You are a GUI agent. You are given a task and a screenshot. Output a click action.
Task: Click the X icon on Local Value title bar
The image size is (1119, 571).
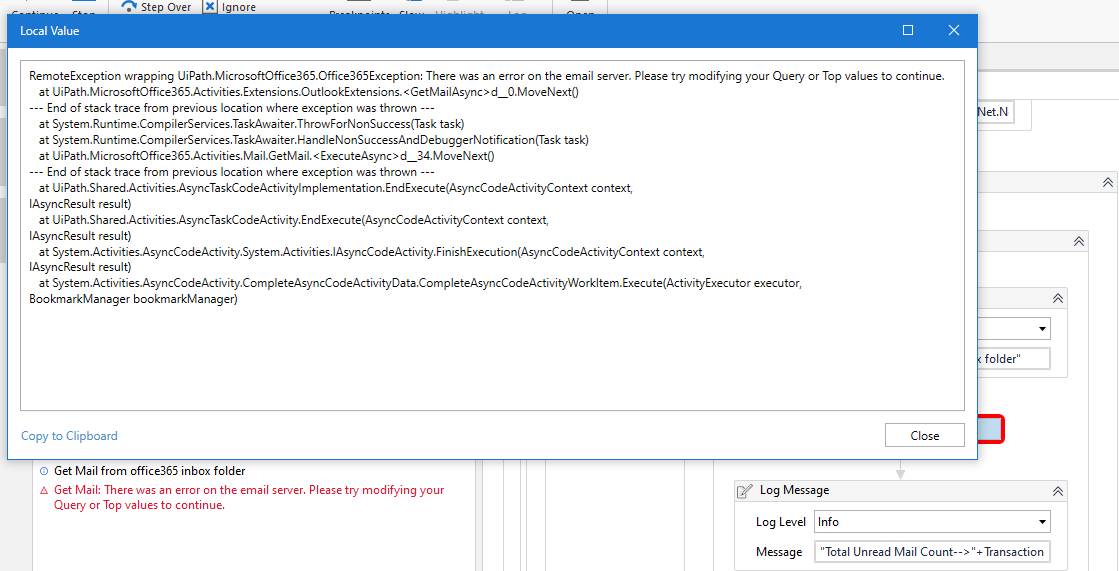tap(953, 30)
